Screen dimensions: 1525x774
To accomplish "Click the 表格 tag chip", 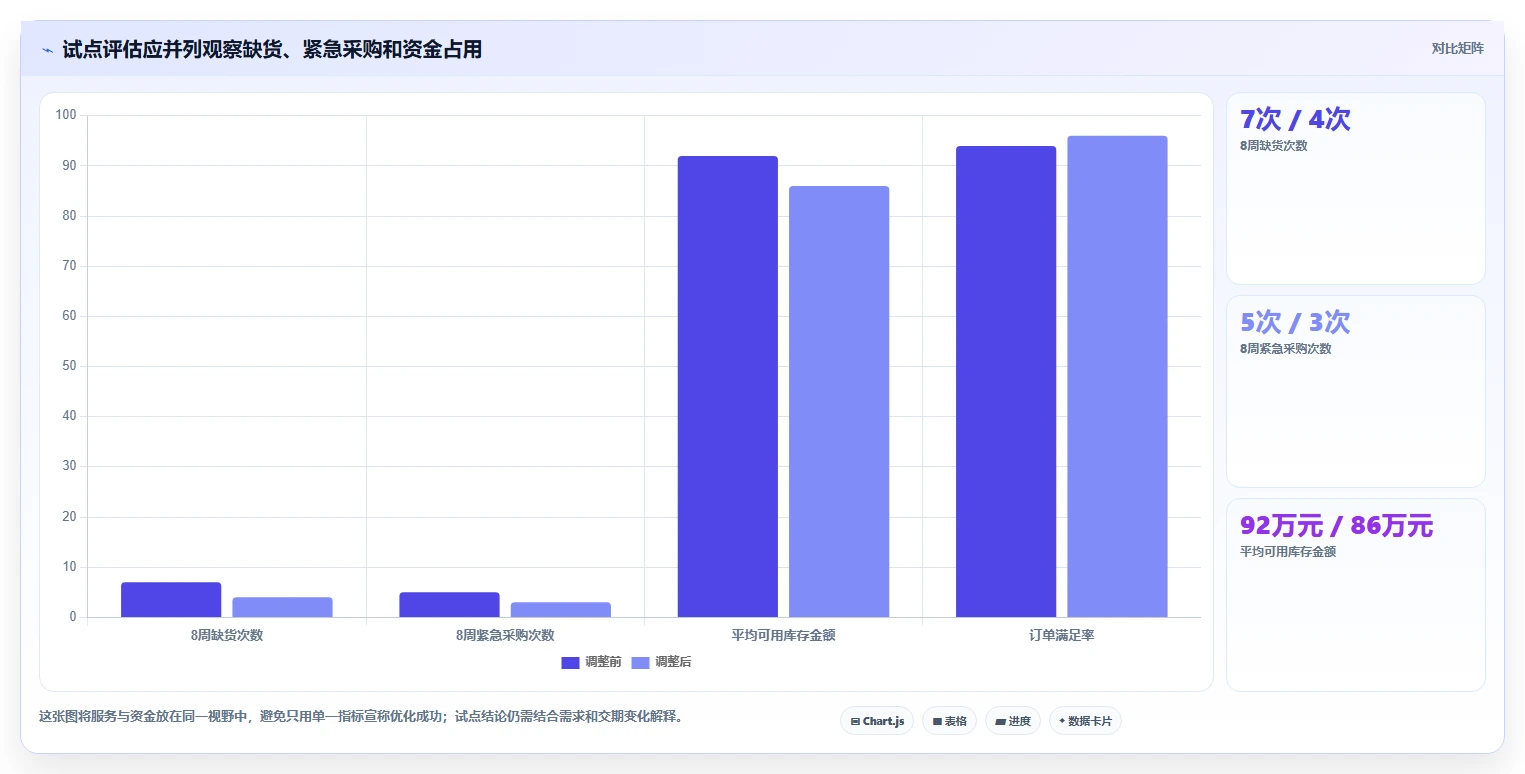I will click(949, 721).
